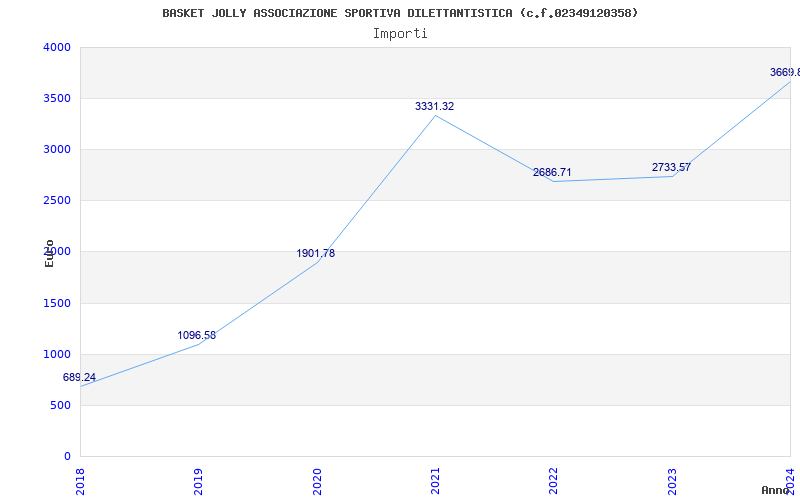Click the 1901.78 value label
Screen dimensions: 800x500
coord(316,254)
